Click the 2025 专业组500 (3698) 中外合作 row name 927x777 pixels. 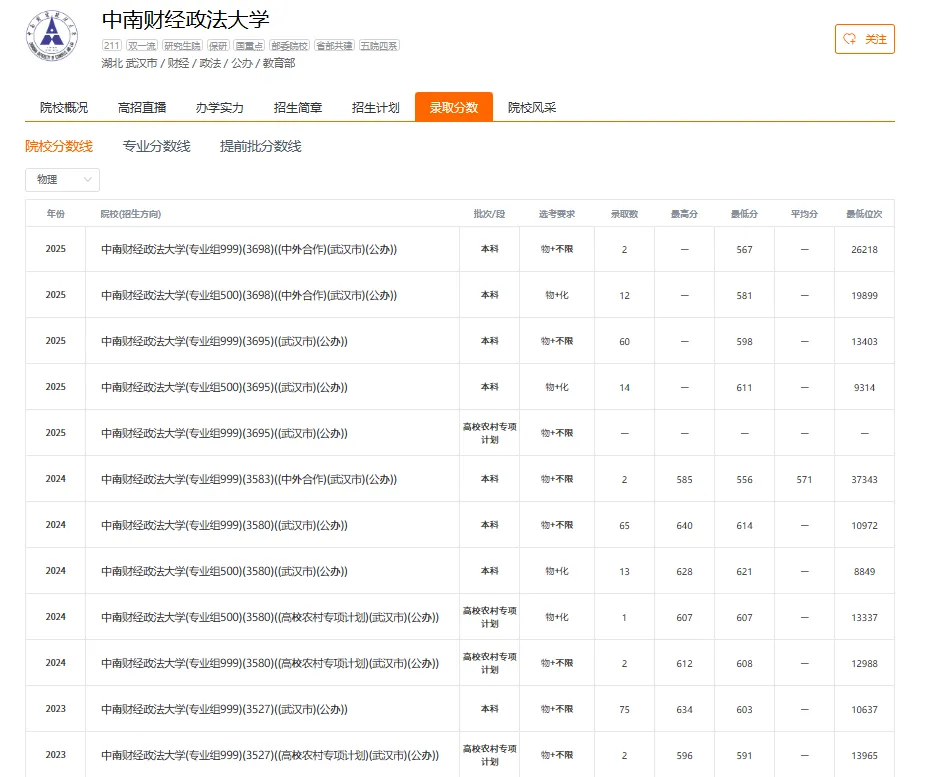pyautogui.click(x=249, y=296)
